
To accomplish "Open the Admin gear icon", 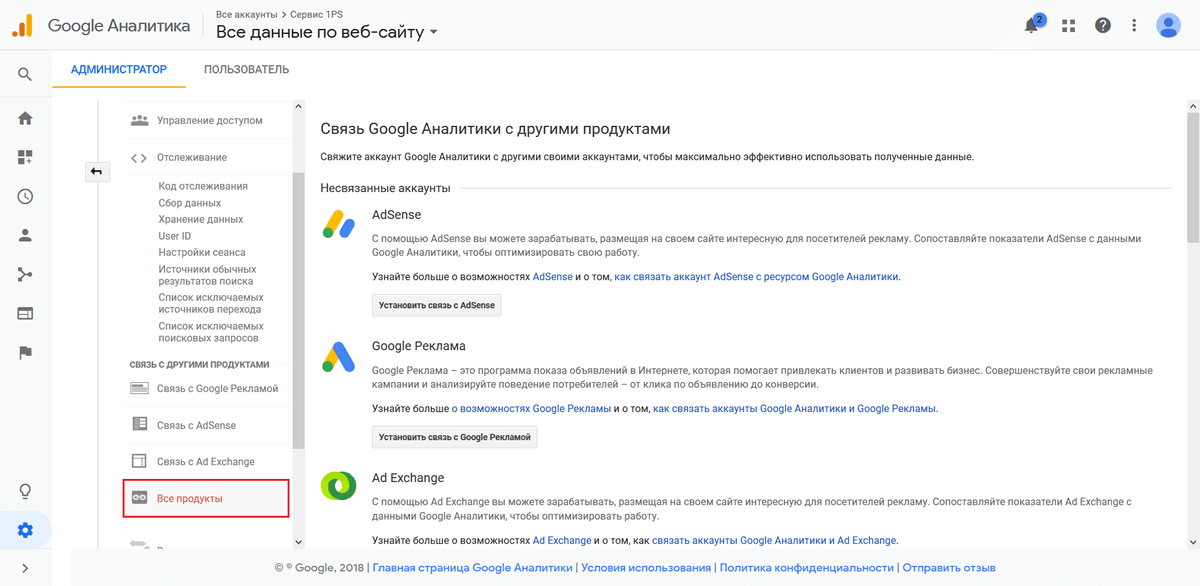I will point(25,530).
